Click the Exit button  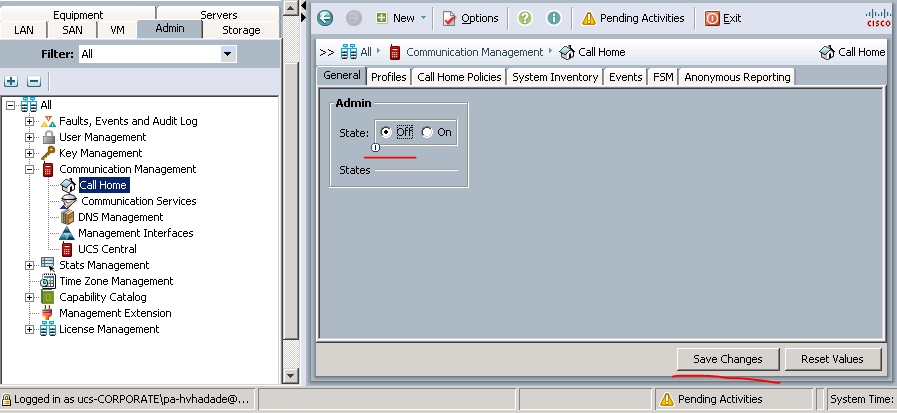pos(723,18)
